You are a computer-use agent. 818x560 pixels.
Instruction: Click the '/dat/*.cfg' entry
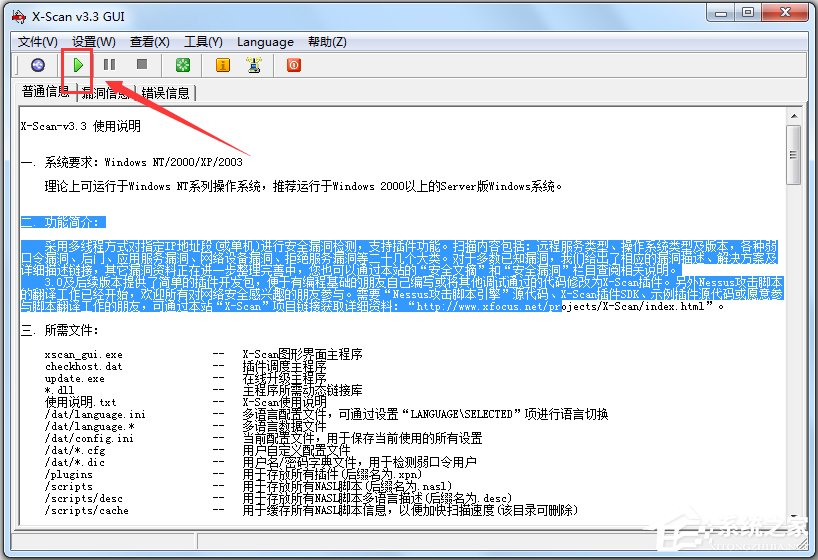[75, 450]
